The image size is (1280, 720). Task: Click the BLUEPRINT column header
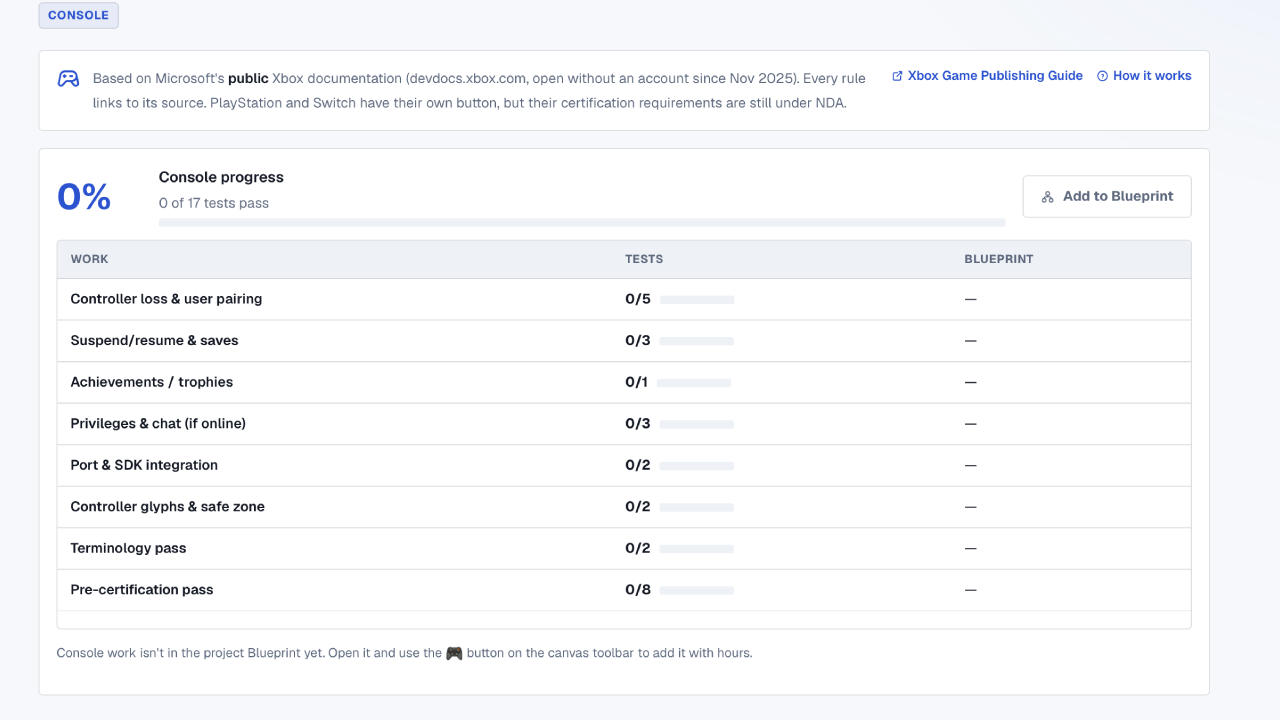tap(999, 259)
